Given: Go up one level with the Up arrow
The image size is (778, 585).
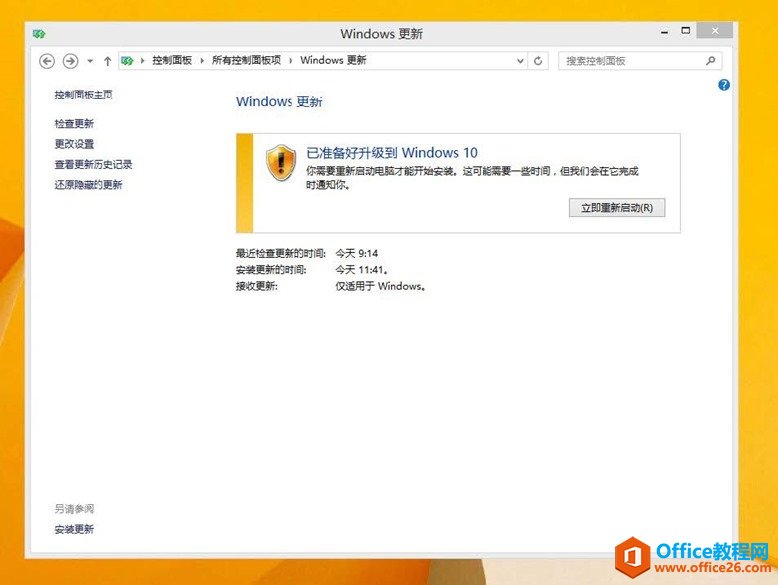Looking at the screenshot, I should (x=107, y=61).
